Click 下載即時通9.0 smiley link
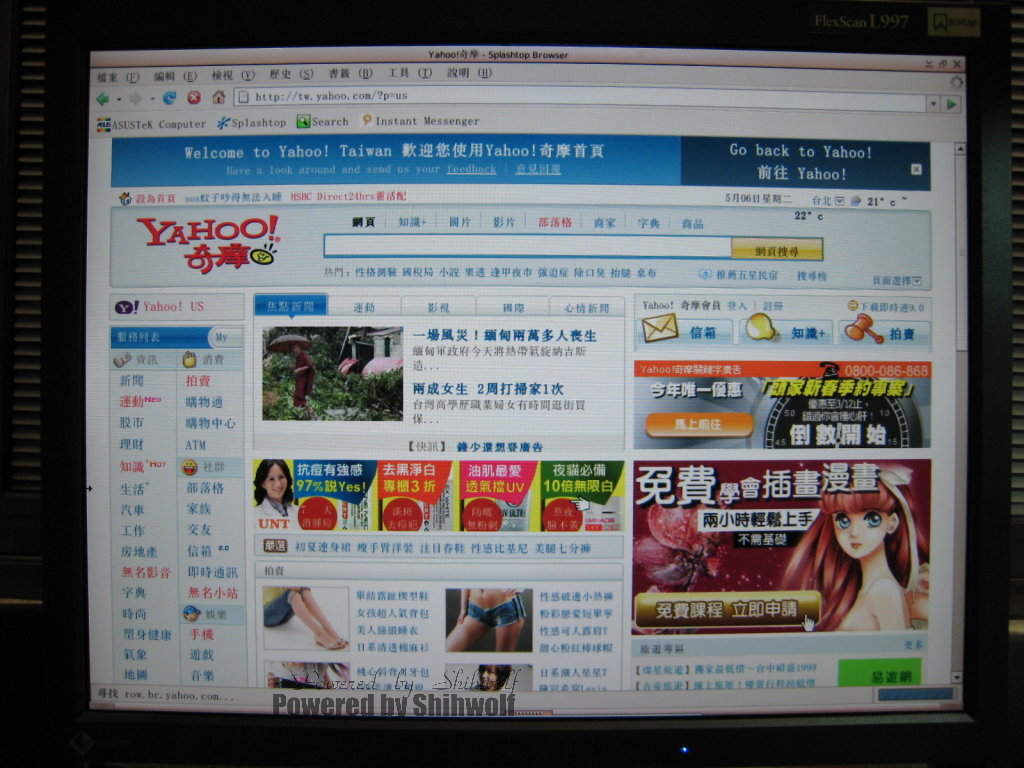This screenshot has height=768, width=1024. (886, 306)
